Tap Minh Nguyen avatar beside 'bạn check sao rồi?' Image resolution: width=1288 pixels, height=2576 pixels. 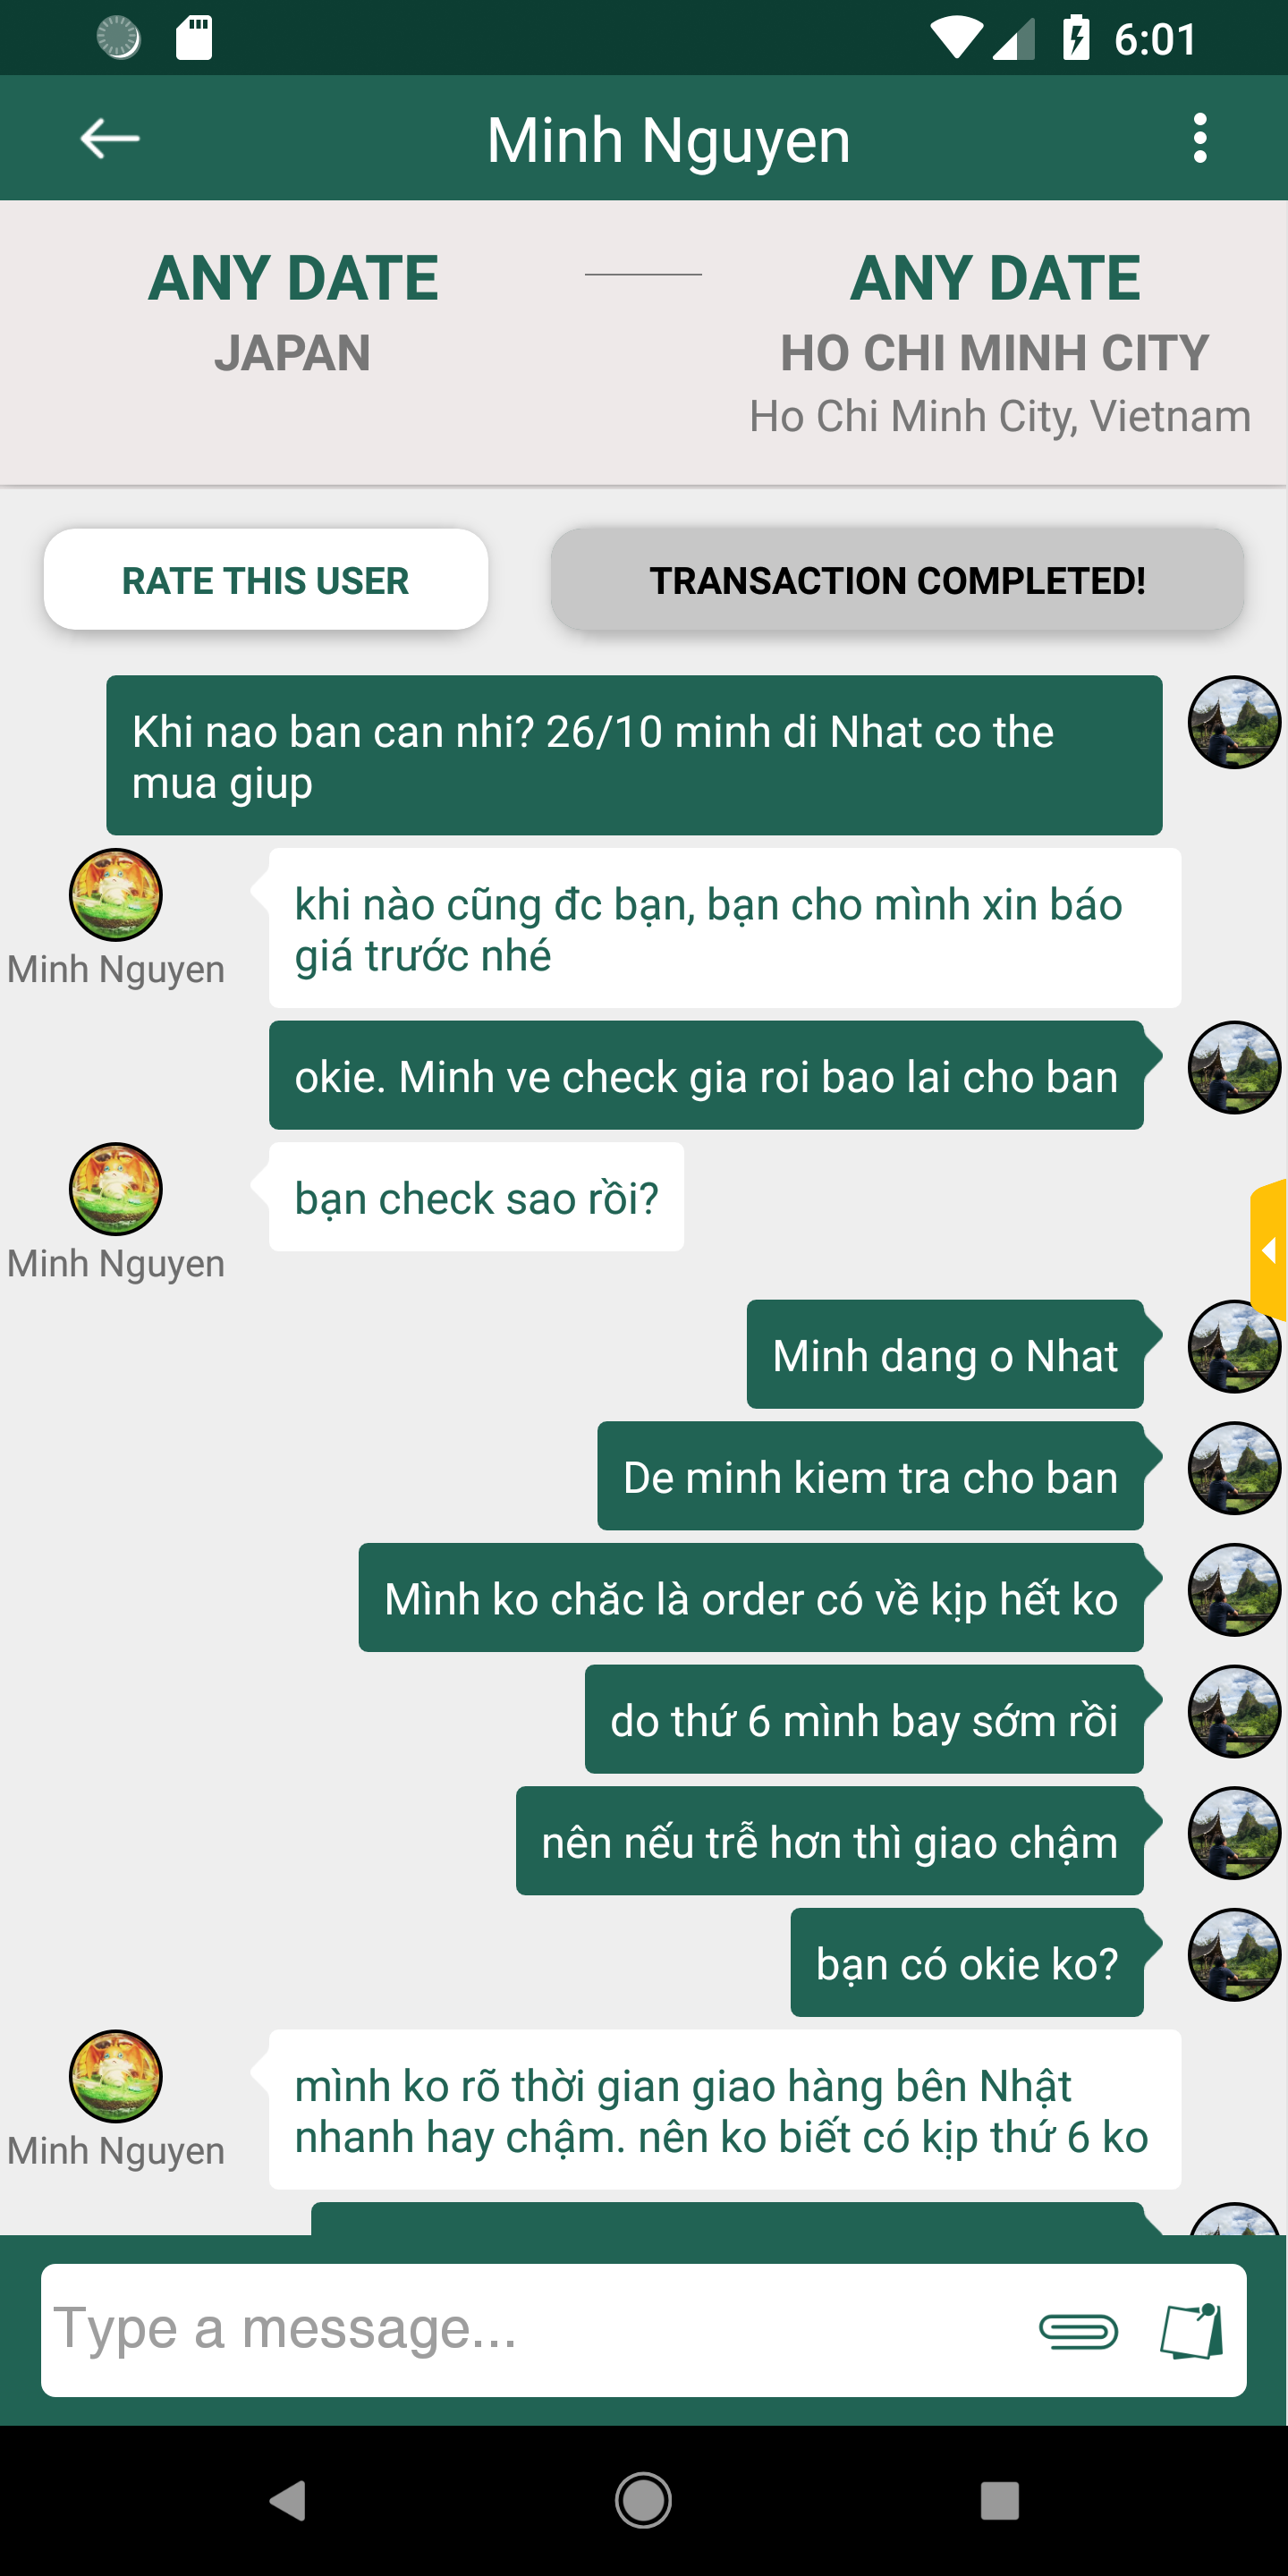[x=115, y=1189]
